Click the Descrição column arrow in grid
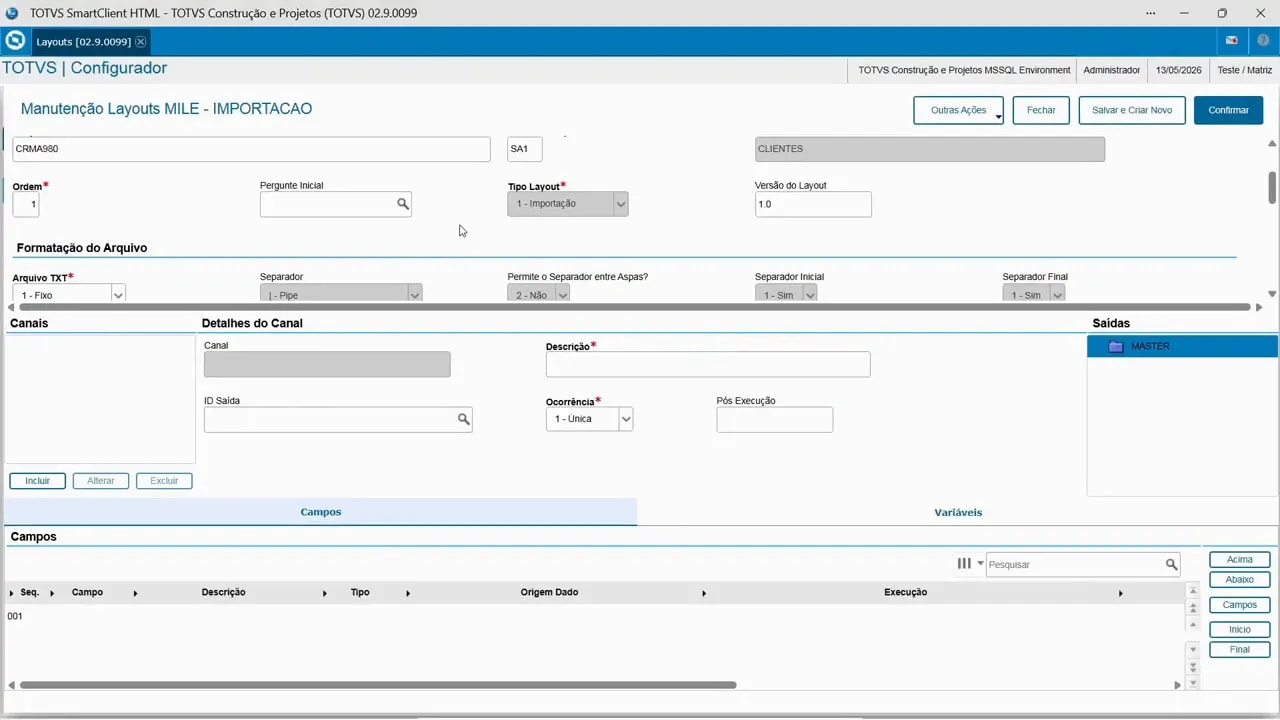Screen dimensions: 1280x720 click(325, 594)
